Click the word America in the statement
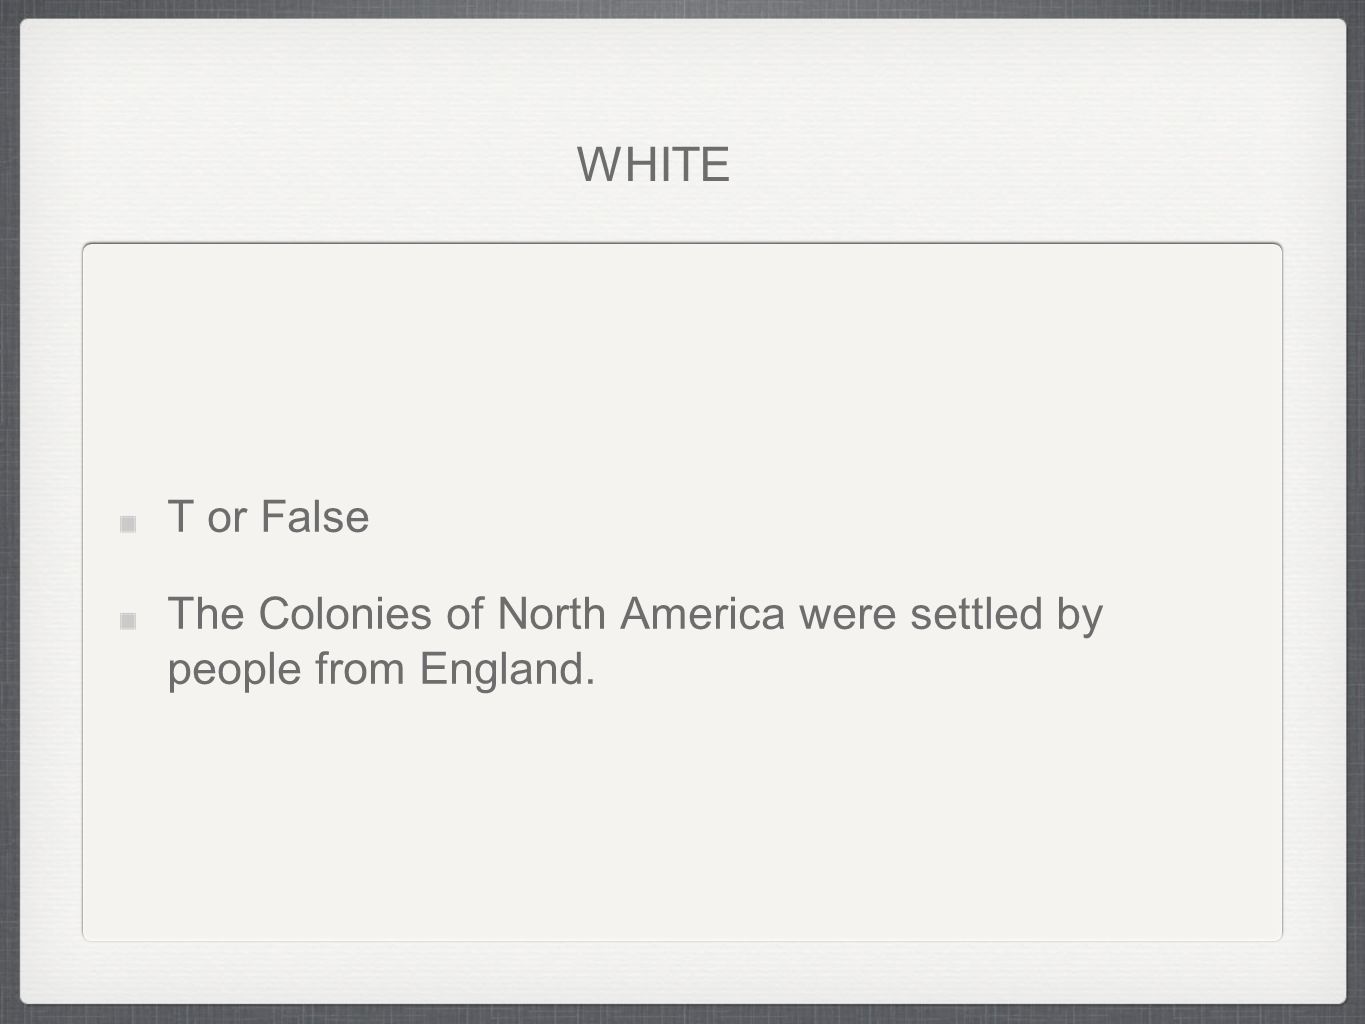The width and height of the screenshot is (1365, 1024). coord(703,613)
